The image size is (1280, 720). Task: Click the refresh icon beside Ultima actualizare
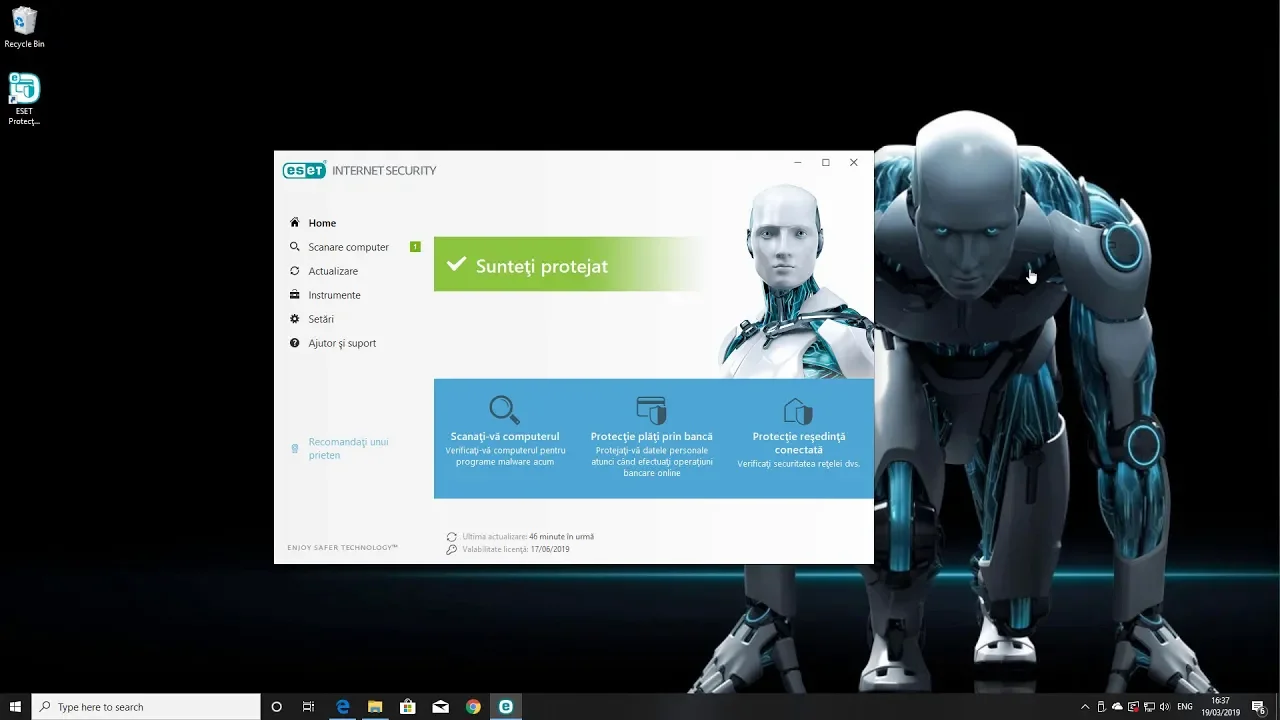tap(452, 537)
